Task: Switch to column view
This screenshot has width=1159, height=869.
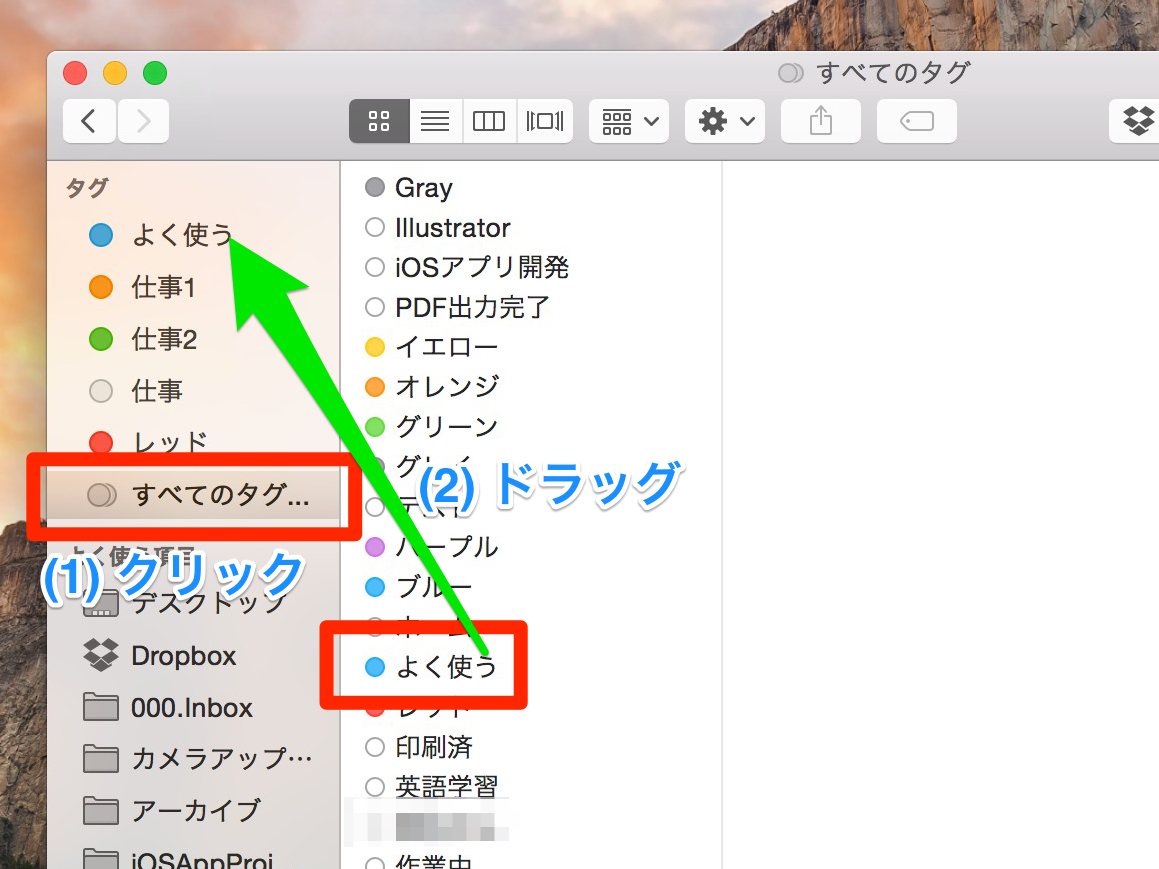Action: click(x=489, y=120)
